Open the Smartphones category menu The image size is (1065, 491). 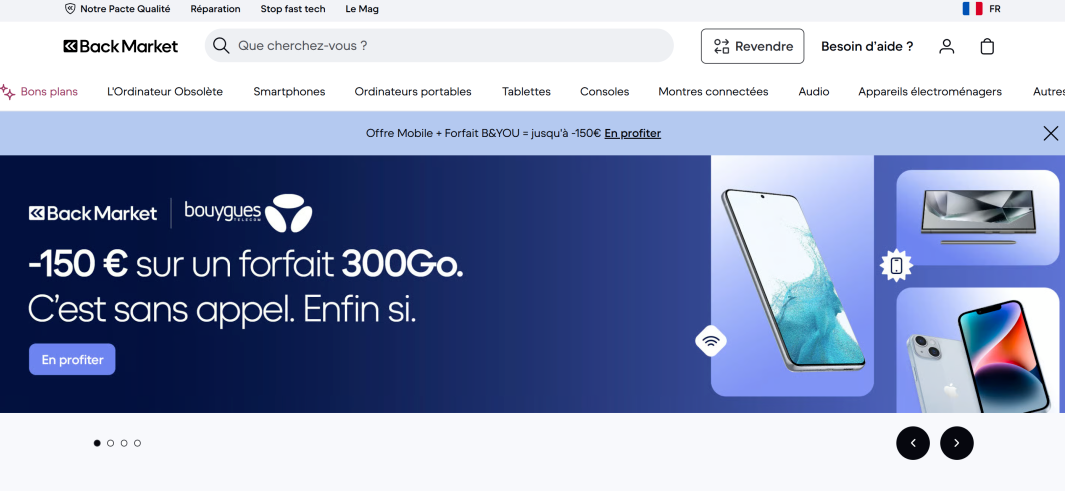(289, 91)
